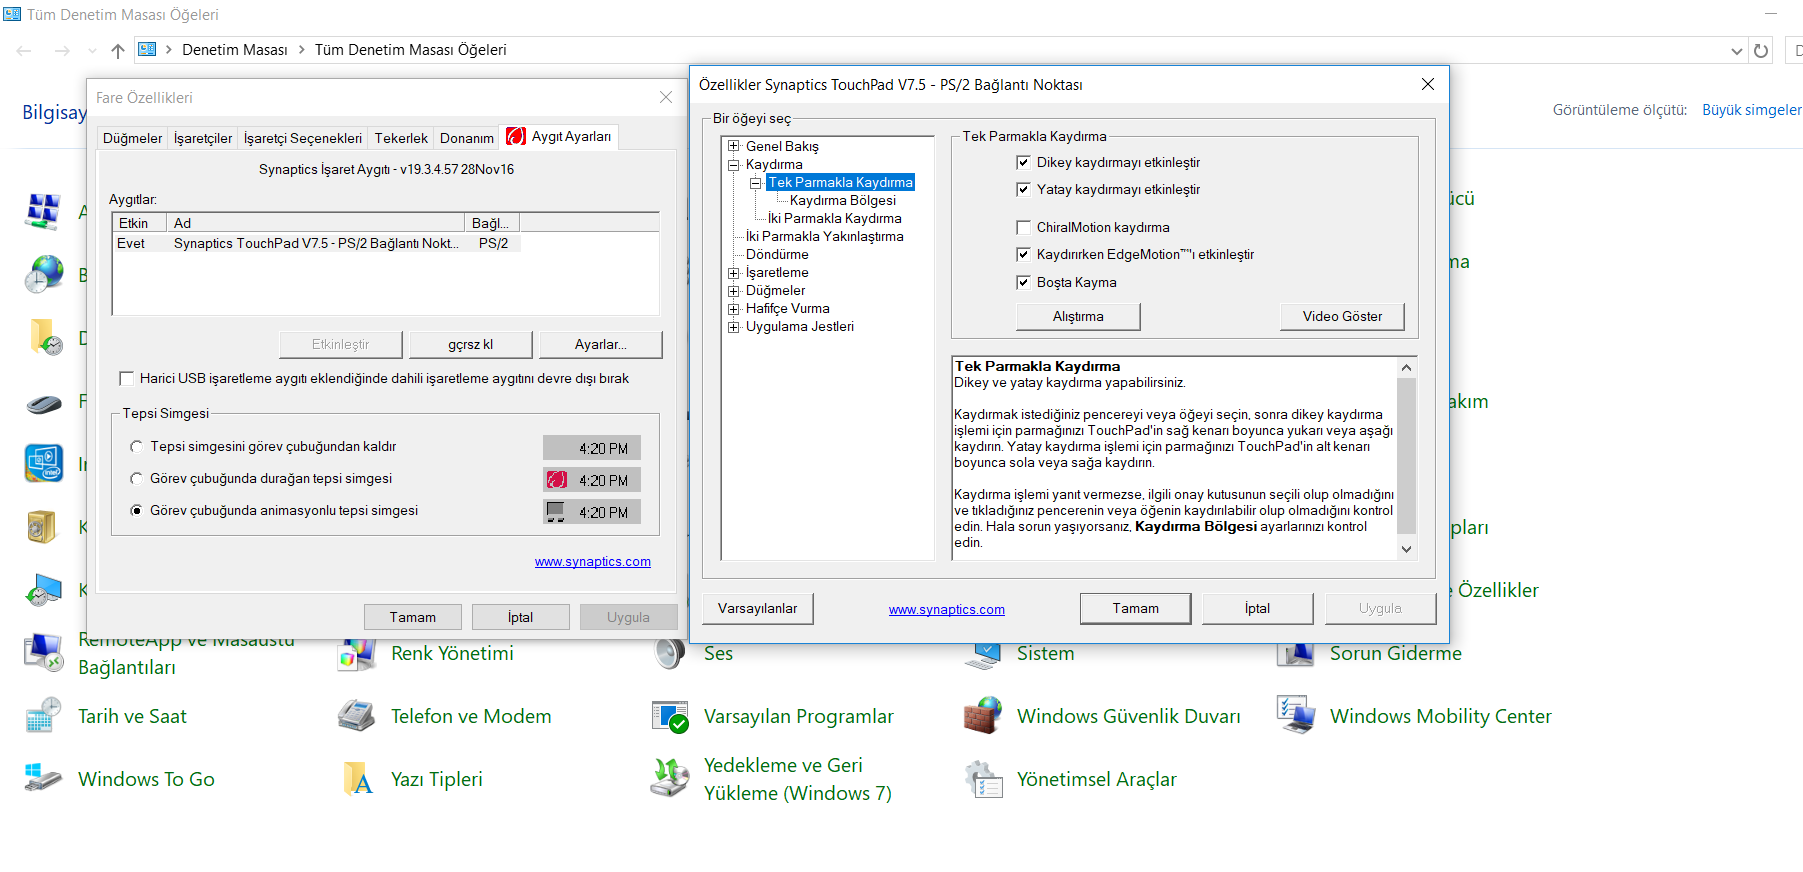This screenshot has height=872, width=1803.
Task: Select Görev çubuğunda animasyonlu tepsi simgesi
Action: coord(136,510)
